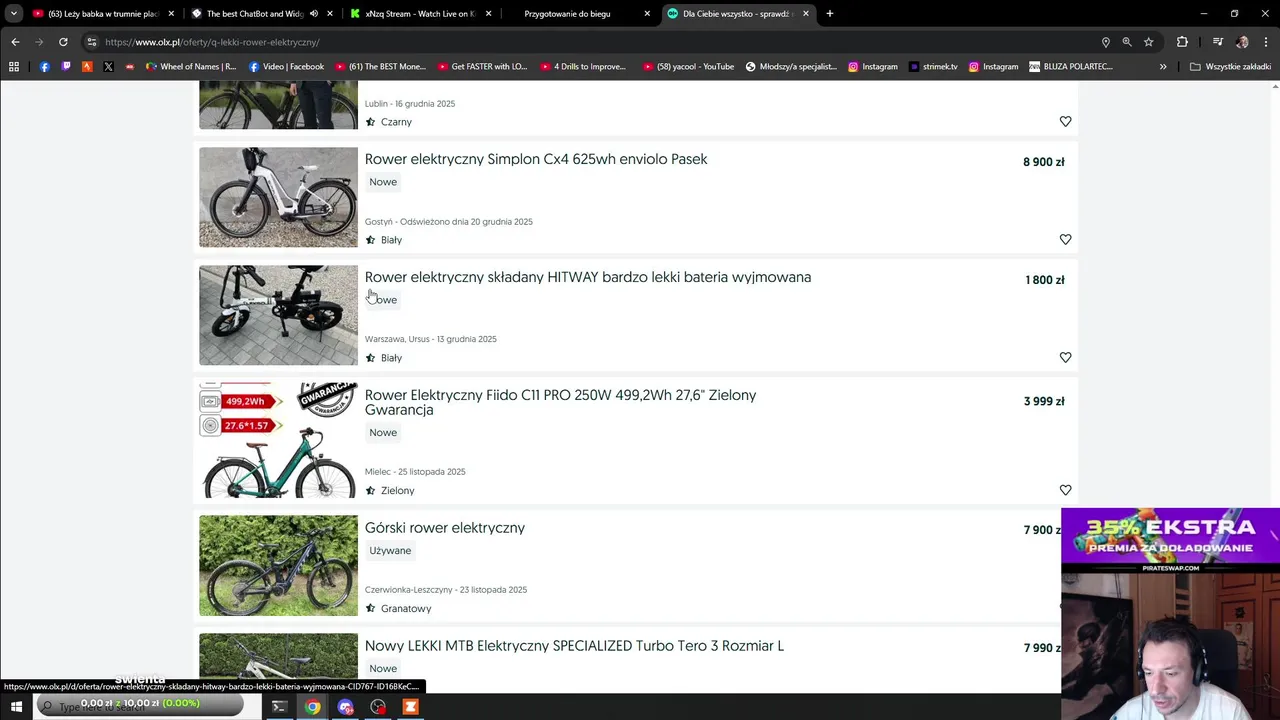
Task: Click the Windows taskbar search box
Action: [x=140, y=707]
